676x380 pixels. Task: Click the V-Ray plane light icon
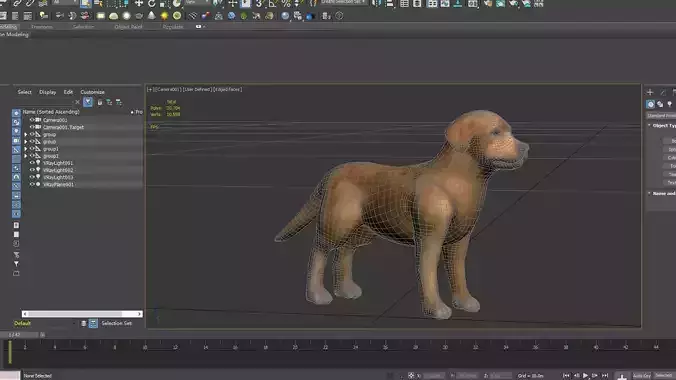101,16
